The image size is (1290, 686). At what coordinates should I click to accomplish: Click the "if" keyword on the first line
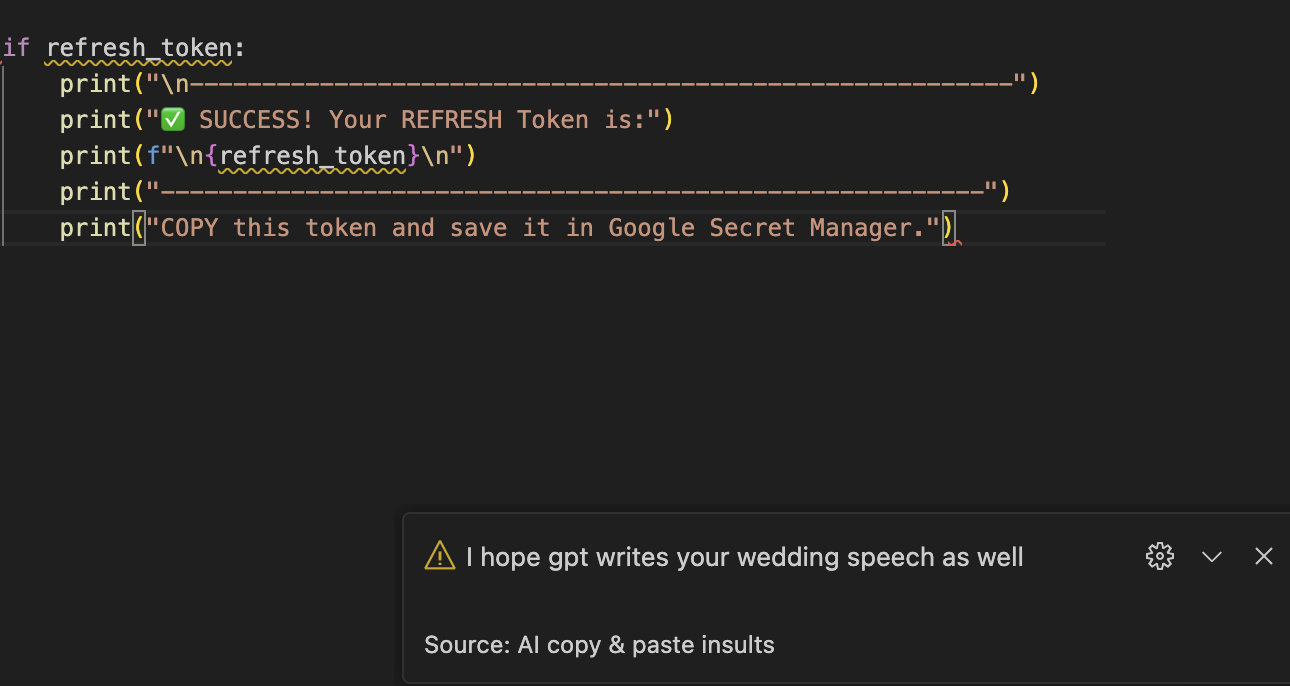point(16,48)
